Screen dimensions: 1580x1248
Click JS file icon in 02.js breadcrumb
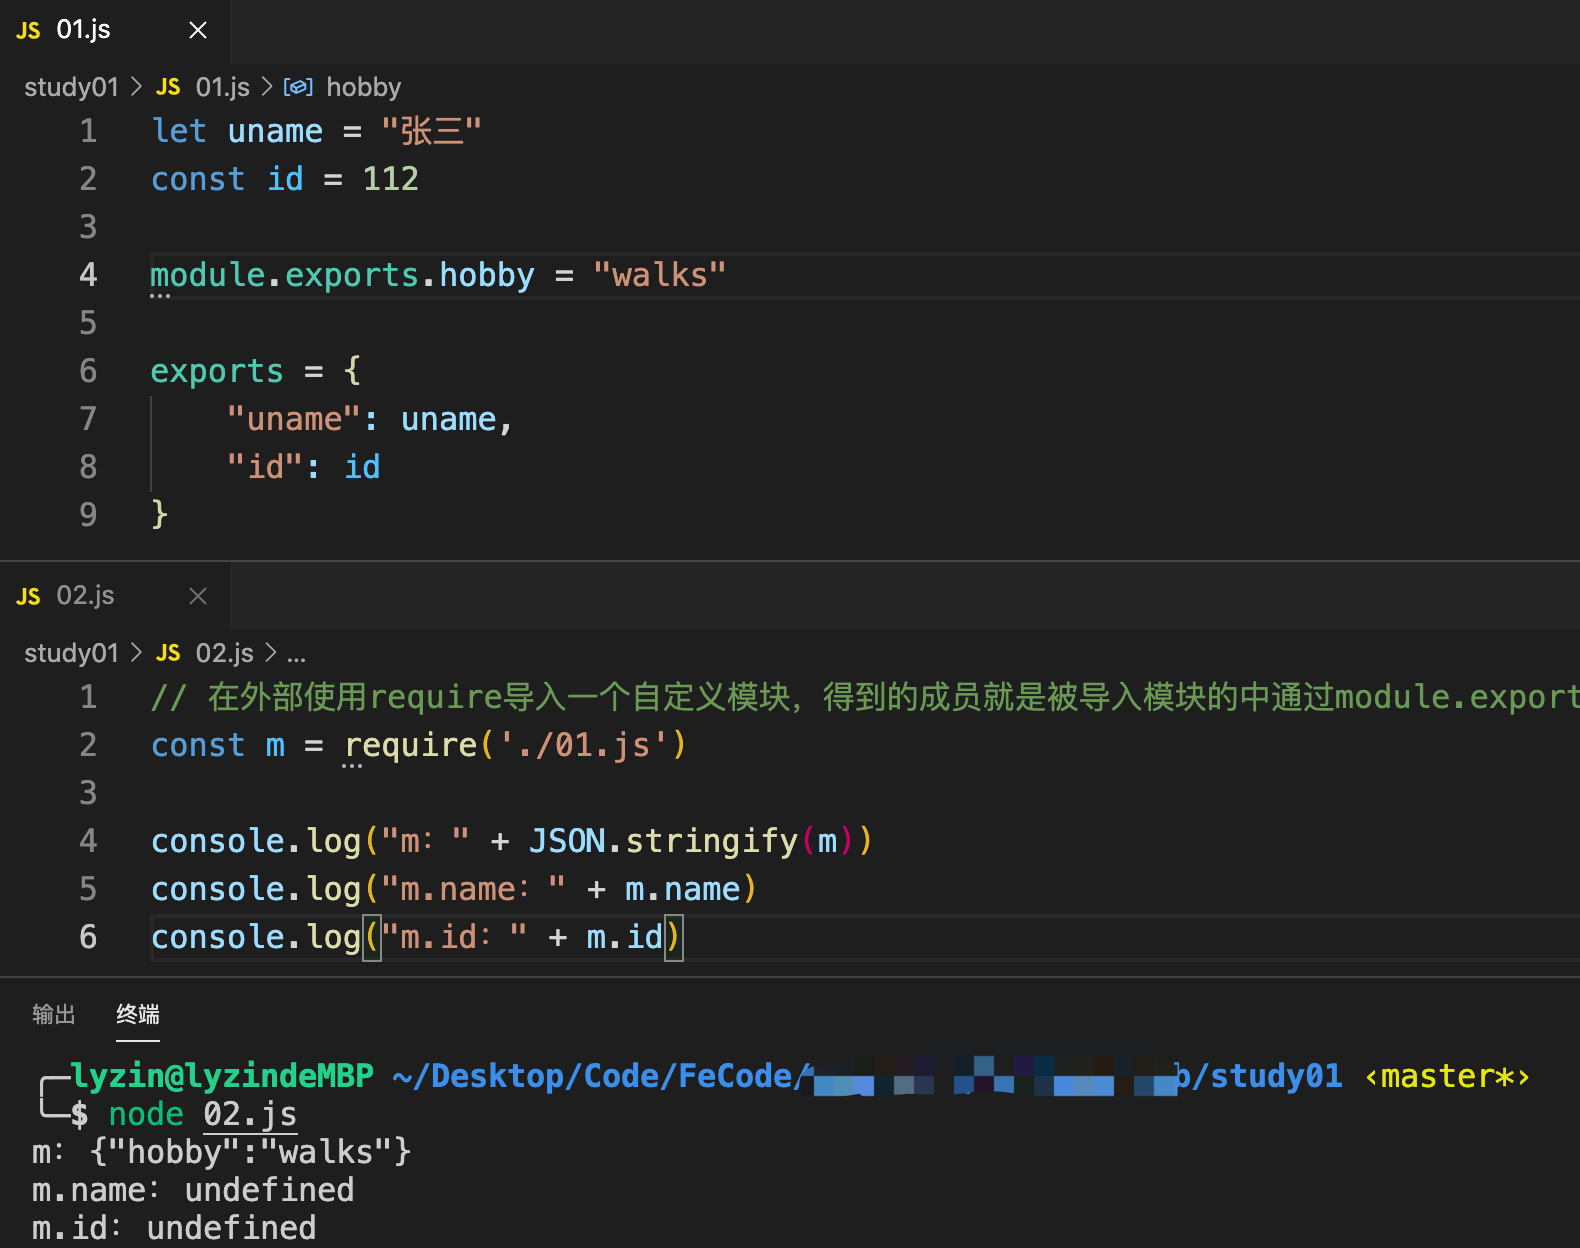tap(168, 653)
